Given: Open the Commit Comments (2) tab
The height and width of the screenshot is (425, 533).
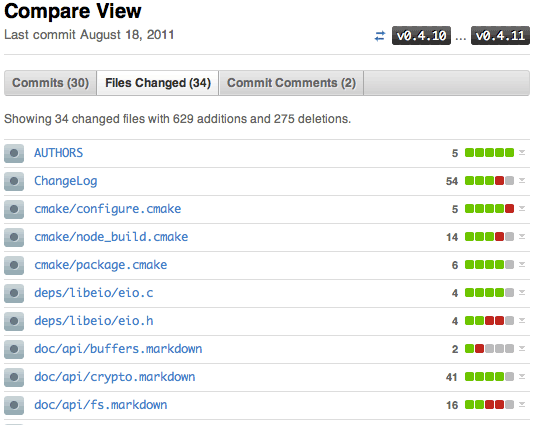Looking at the screenshot, I should (291, 83).
